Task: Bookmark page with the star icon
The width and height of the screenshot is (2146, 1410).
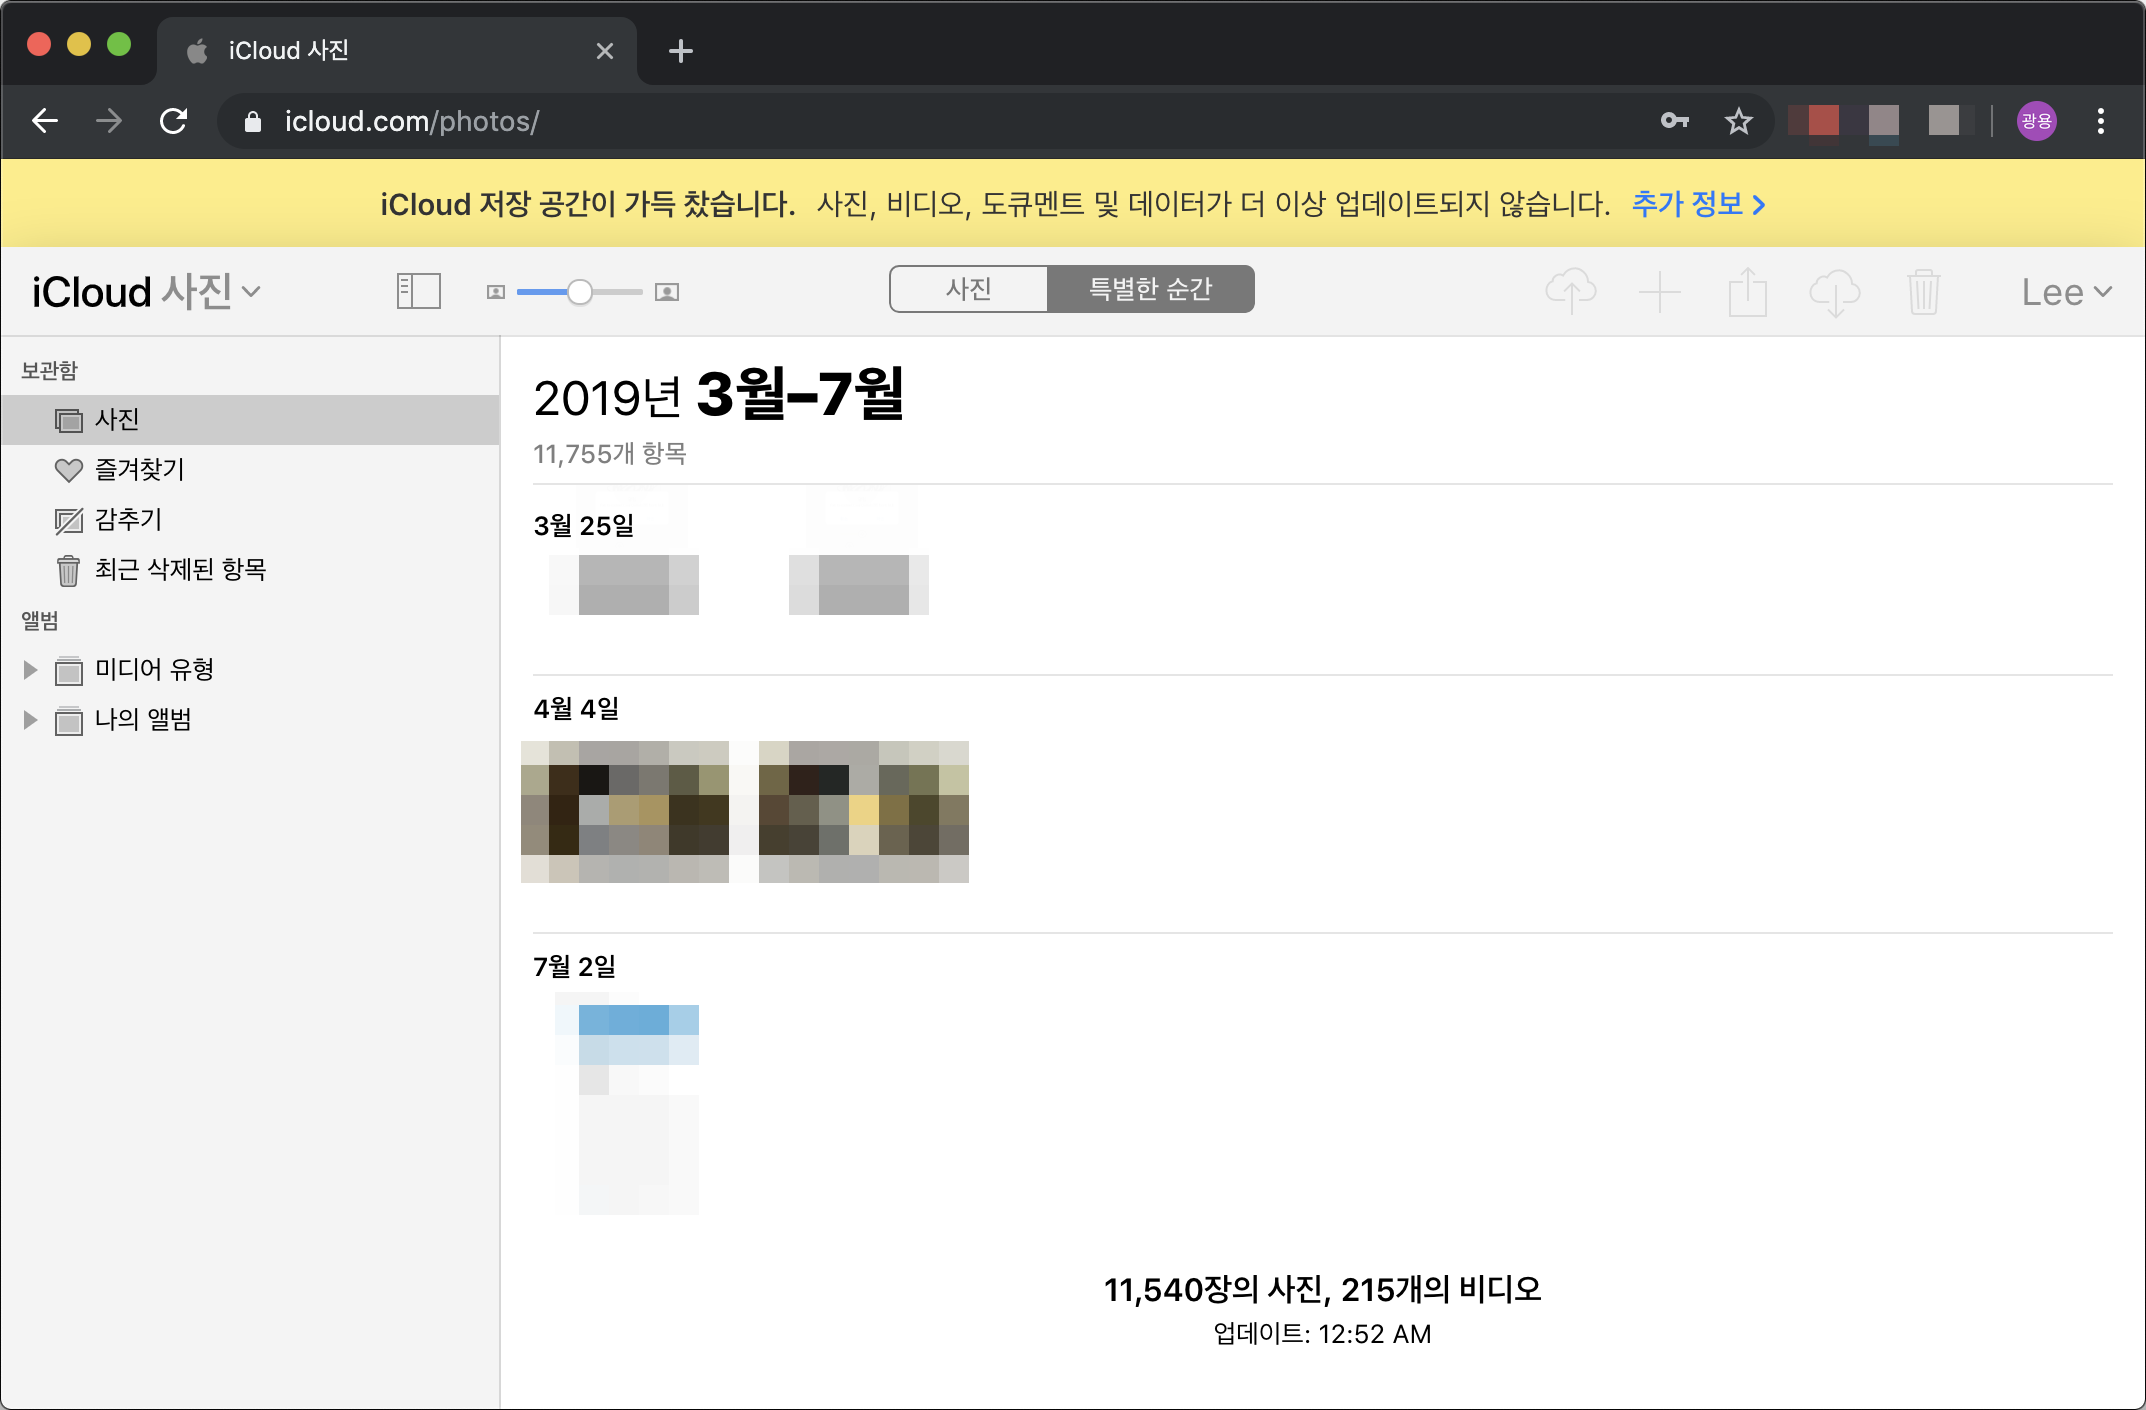Action: tap(1738, 121)
